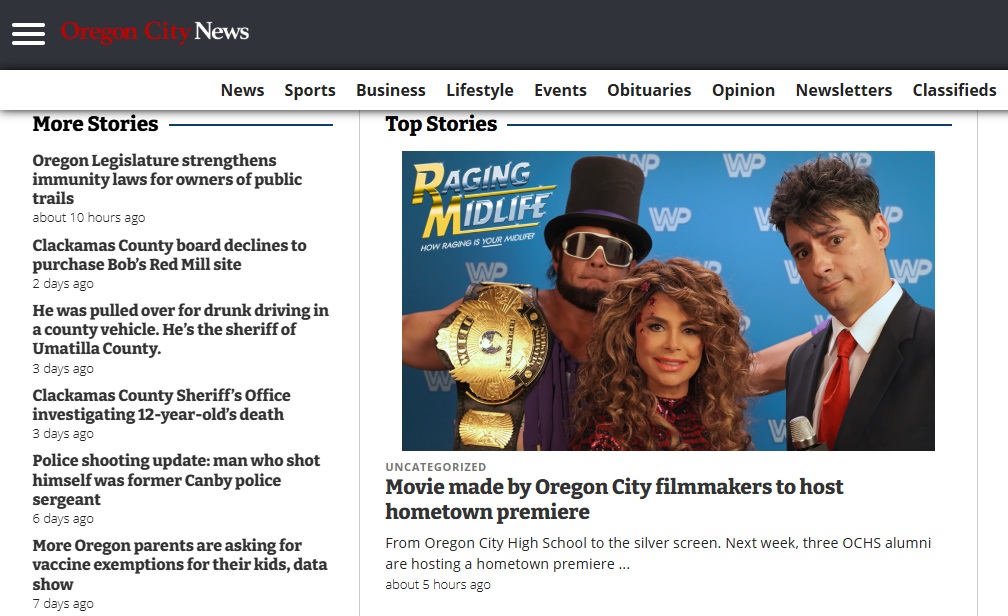The image size is (1008, 616).
Task: Click the Oregon City News logo
Action: tap(155, 32)
